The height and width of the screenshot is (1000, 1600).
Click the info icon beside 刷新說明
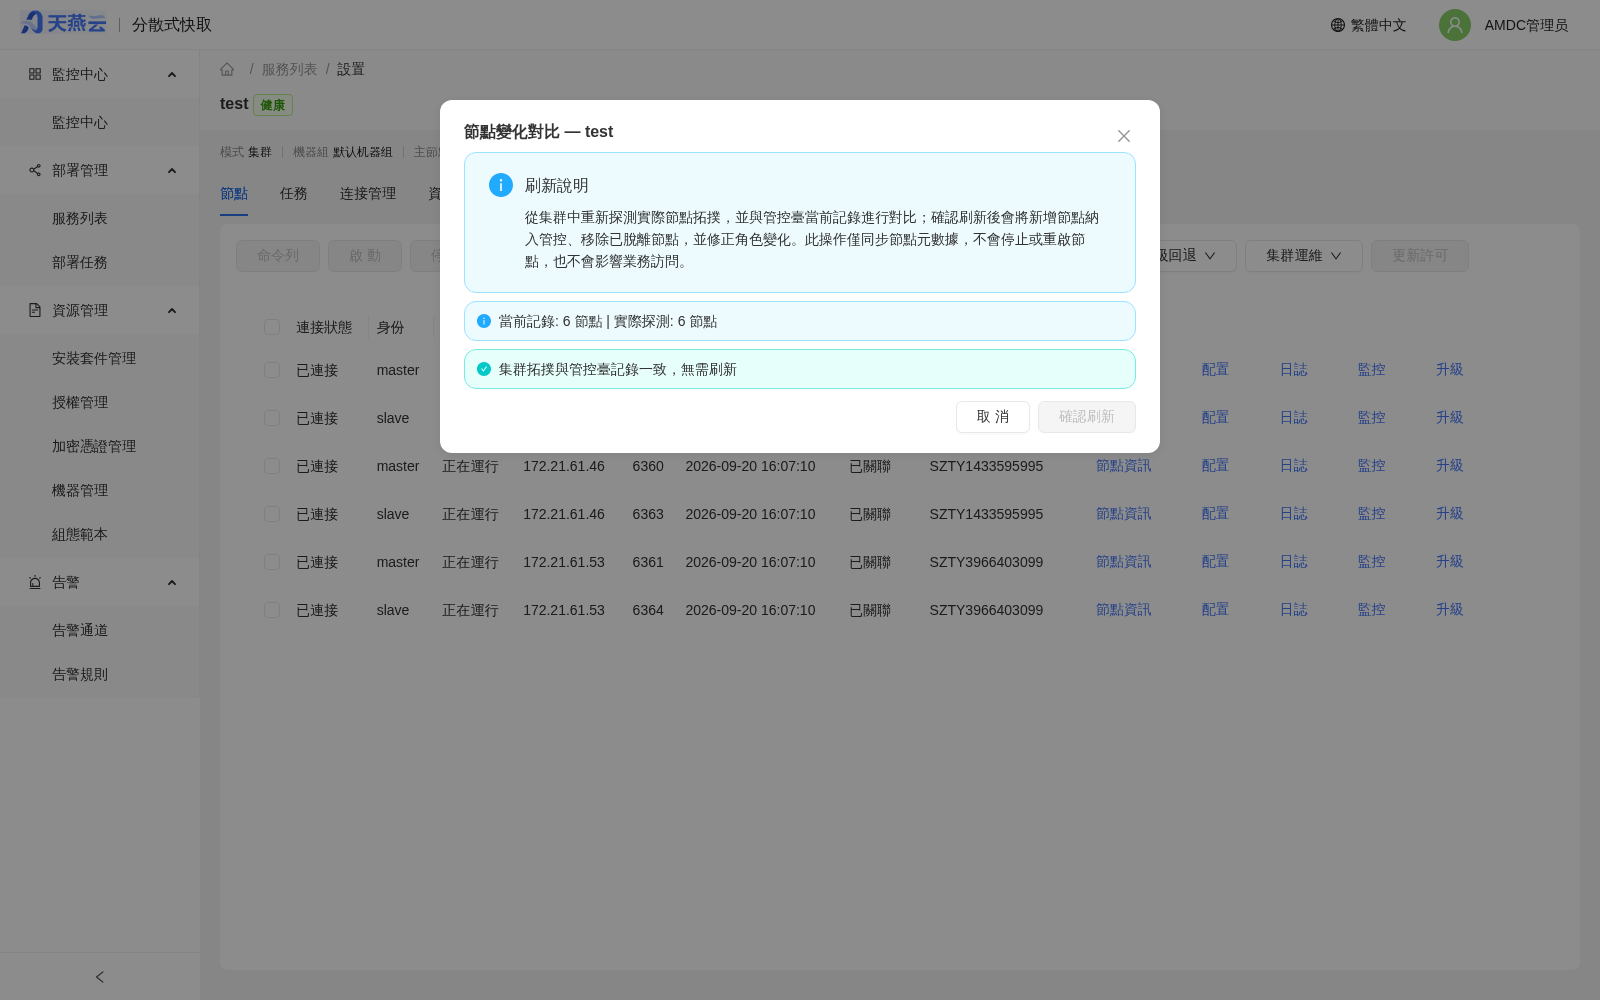click(501, 185)
